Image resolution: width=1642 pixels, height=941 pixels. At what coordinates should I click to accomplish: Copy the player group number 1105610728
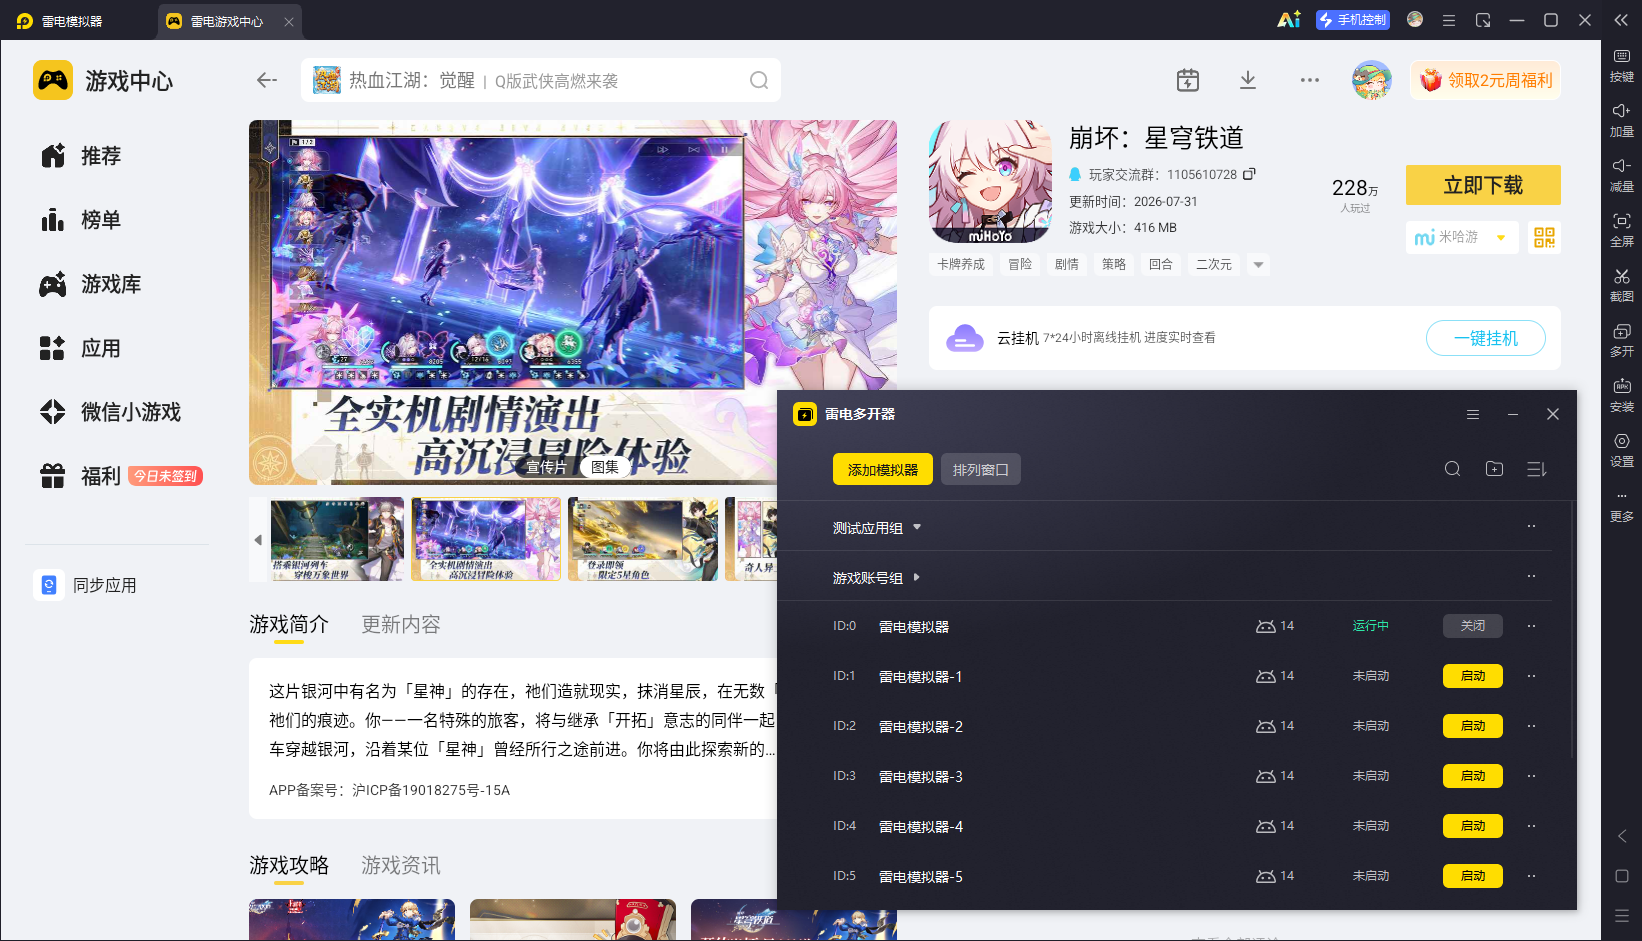[x=1249, y=174]
